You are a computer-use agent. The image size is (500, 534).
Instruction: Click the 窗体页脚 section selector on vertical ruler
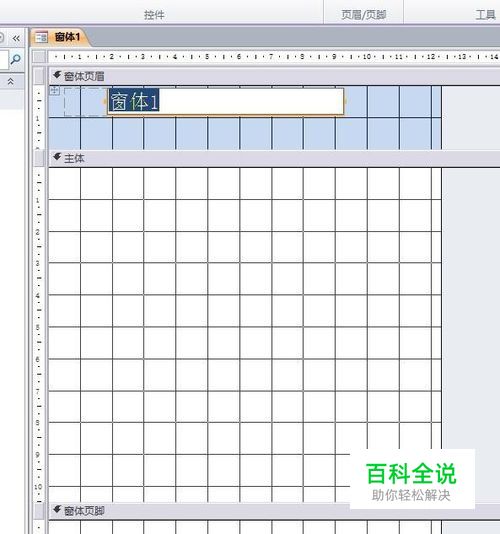[39, 511]
